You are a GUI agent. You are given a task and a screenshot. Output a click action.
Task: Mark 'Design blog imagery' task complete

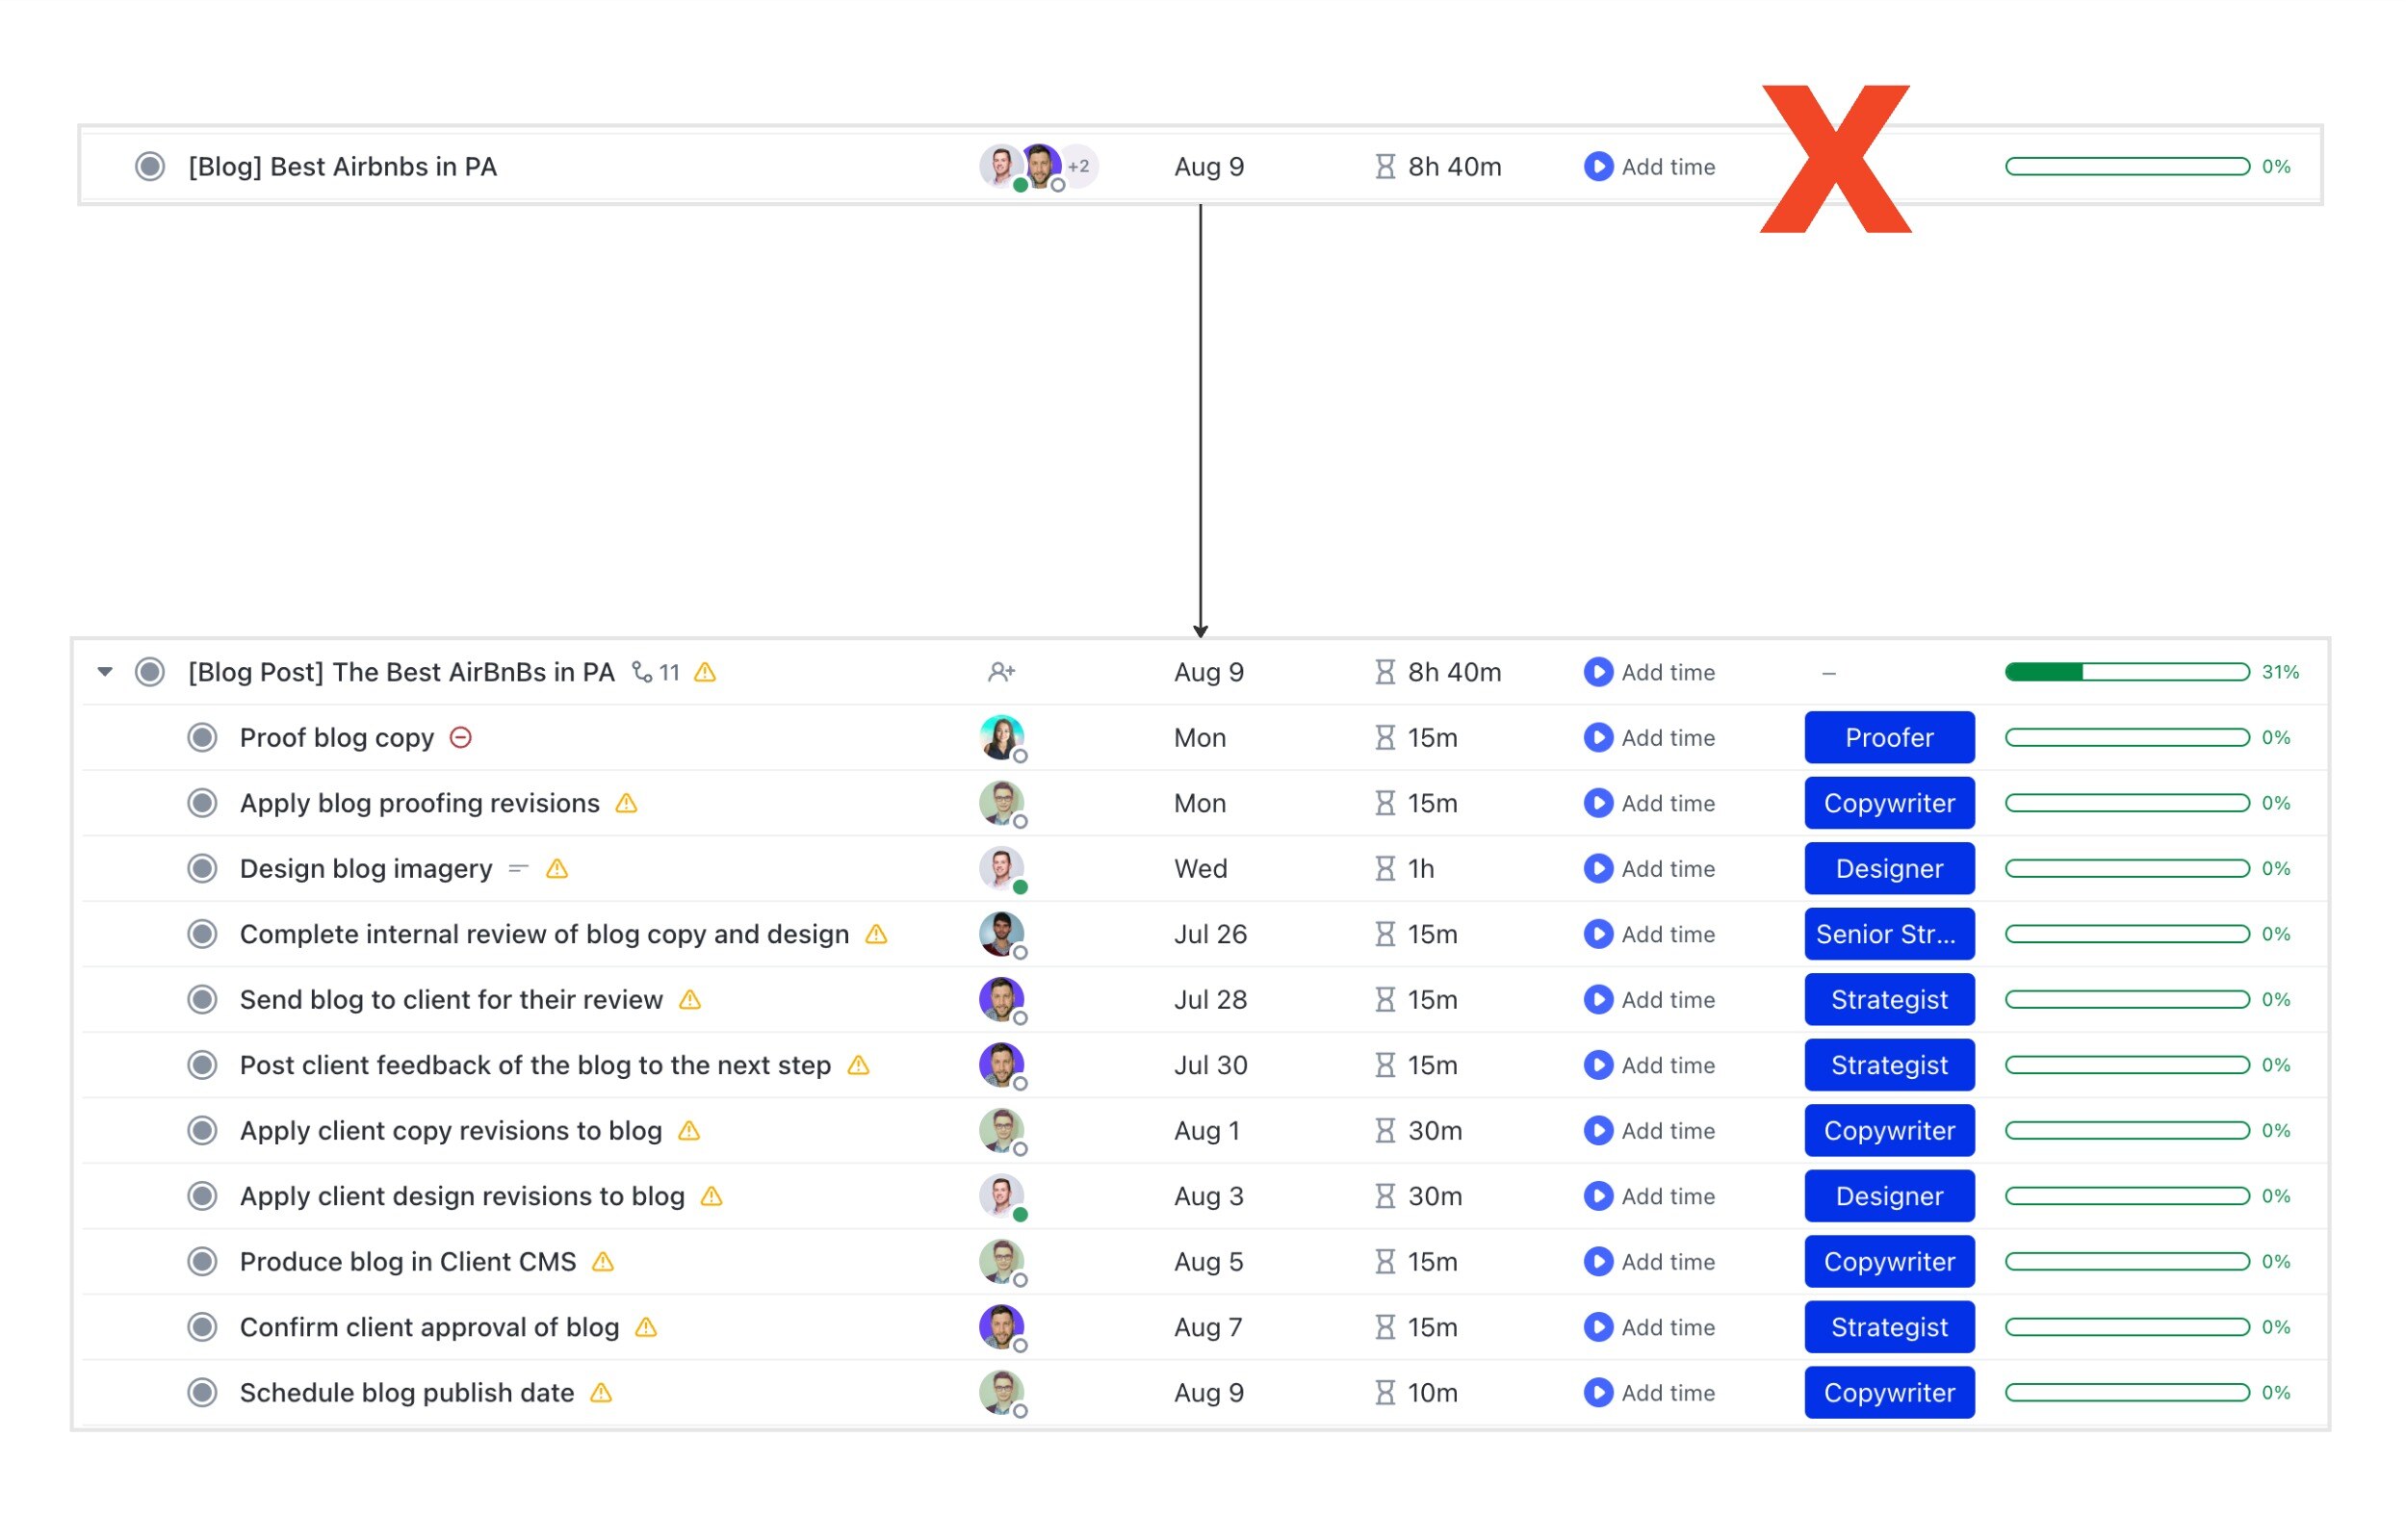click(203, 869)
